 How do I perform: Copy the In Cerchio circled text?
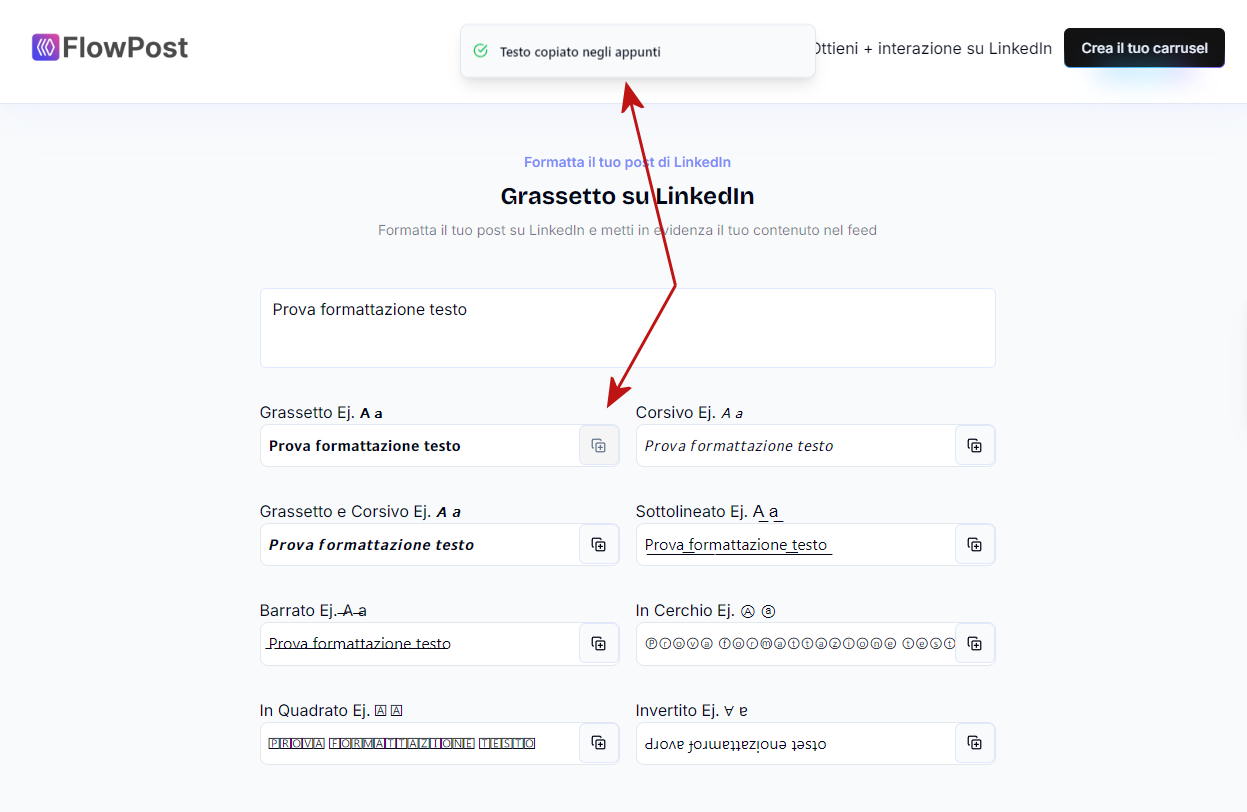(974, 644)
